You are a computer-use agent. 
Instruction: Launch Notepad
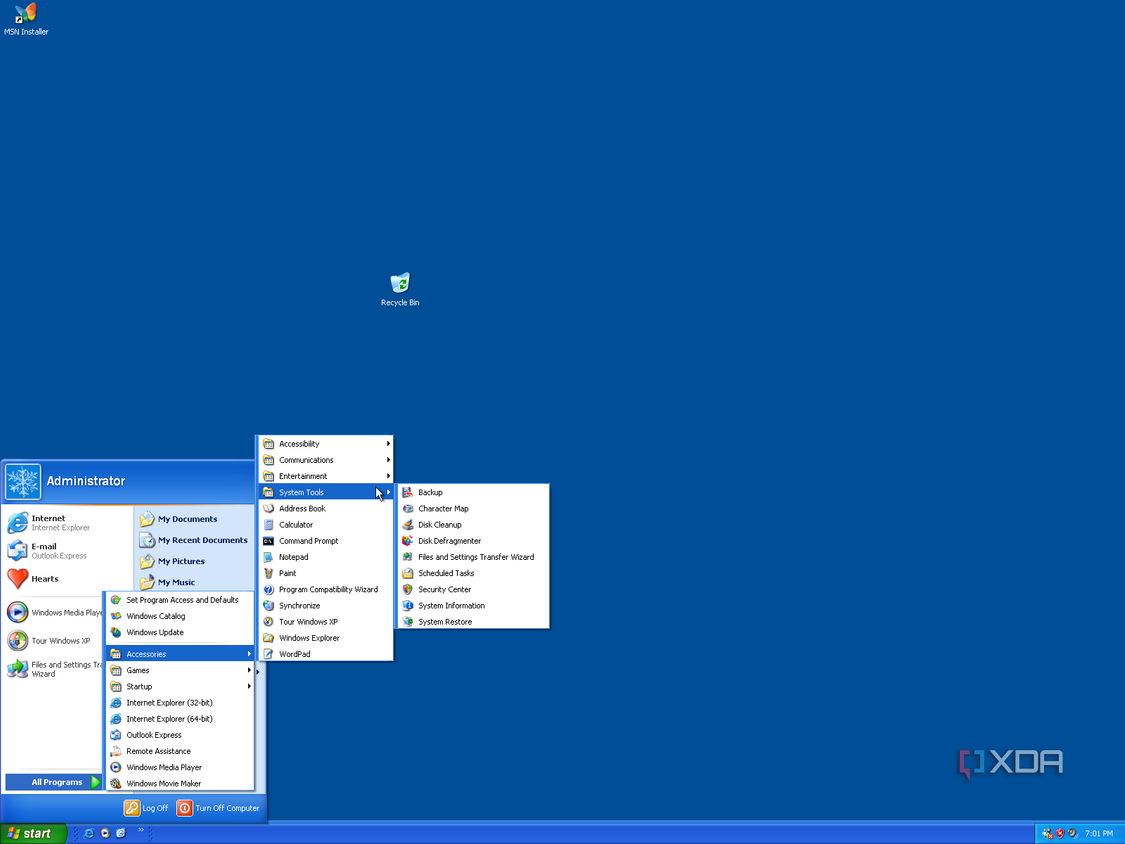[326, 557]
